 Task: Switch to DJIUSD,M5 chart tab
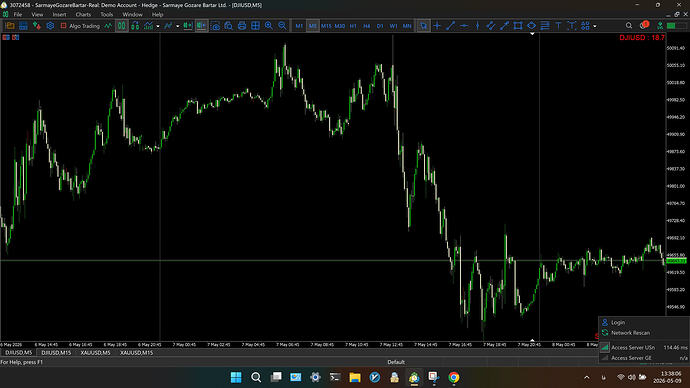[x=18, y=353]
